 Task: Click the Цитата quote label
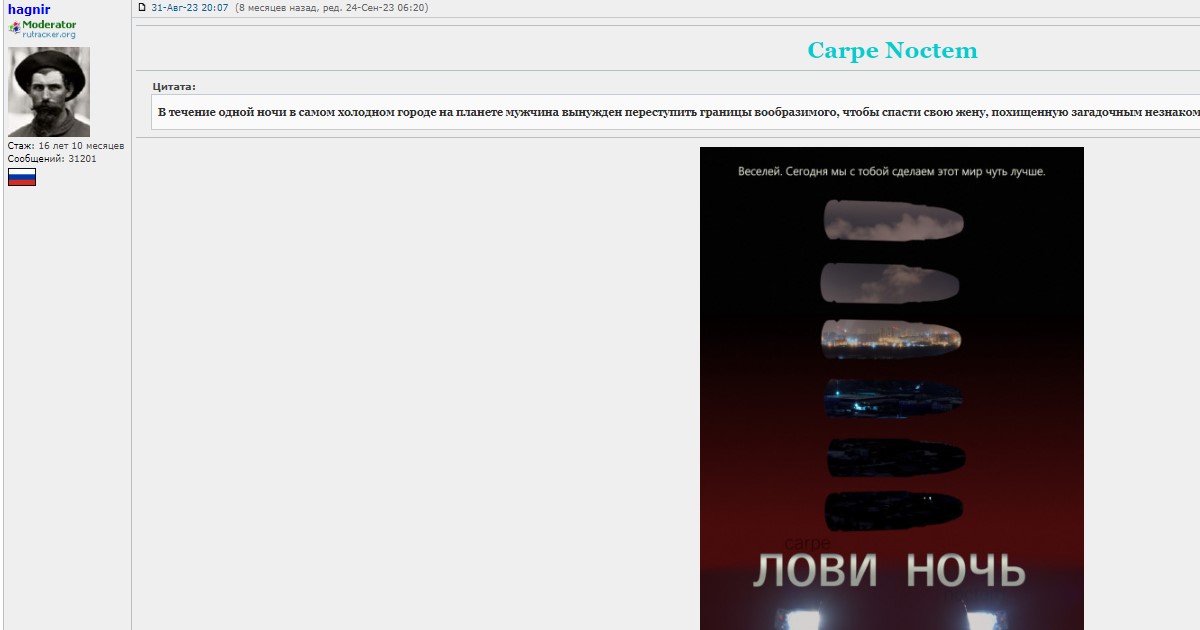[174, 87]
